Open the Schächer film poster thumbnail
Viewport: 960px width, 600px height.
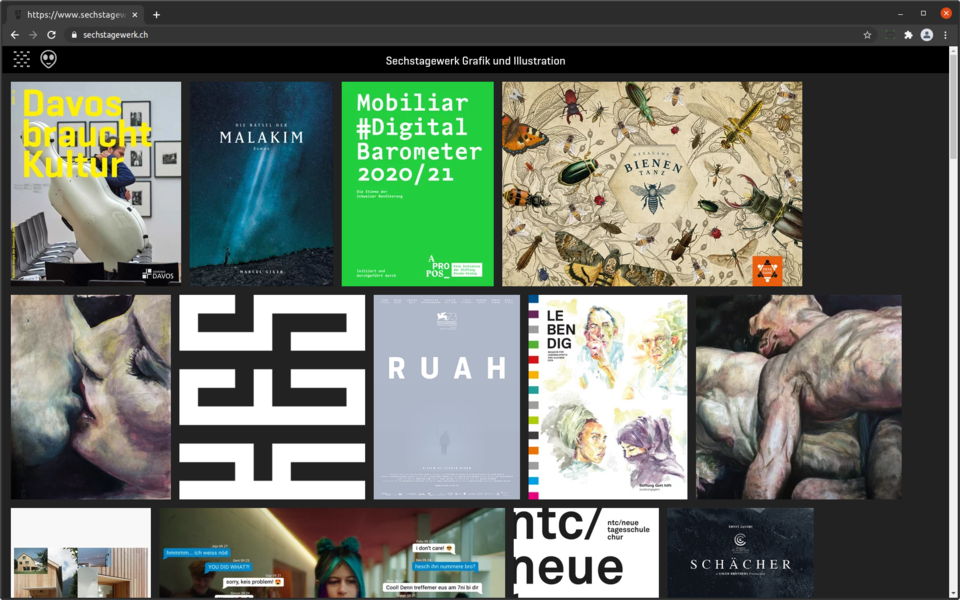(741, 553)
